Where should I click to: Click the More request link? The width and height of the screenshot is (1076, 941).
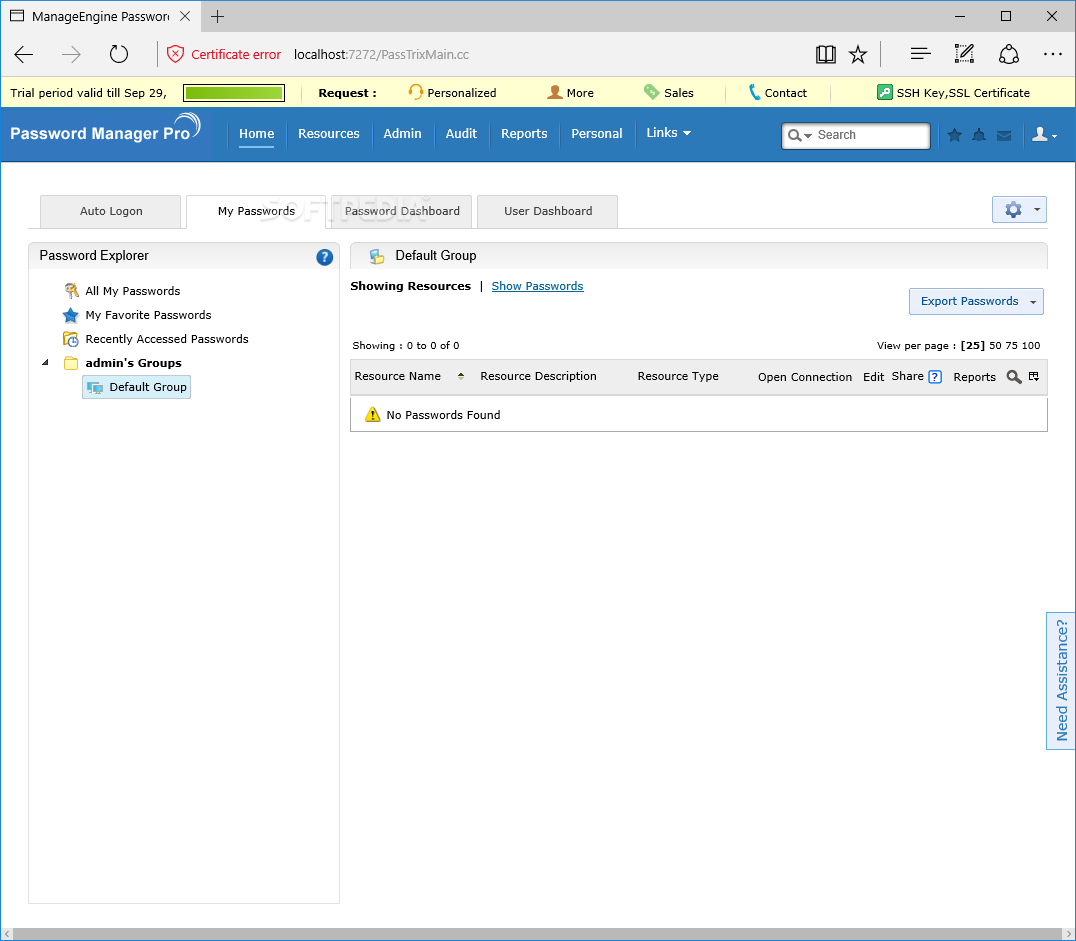pyautogui.click(x=570, y=93)
